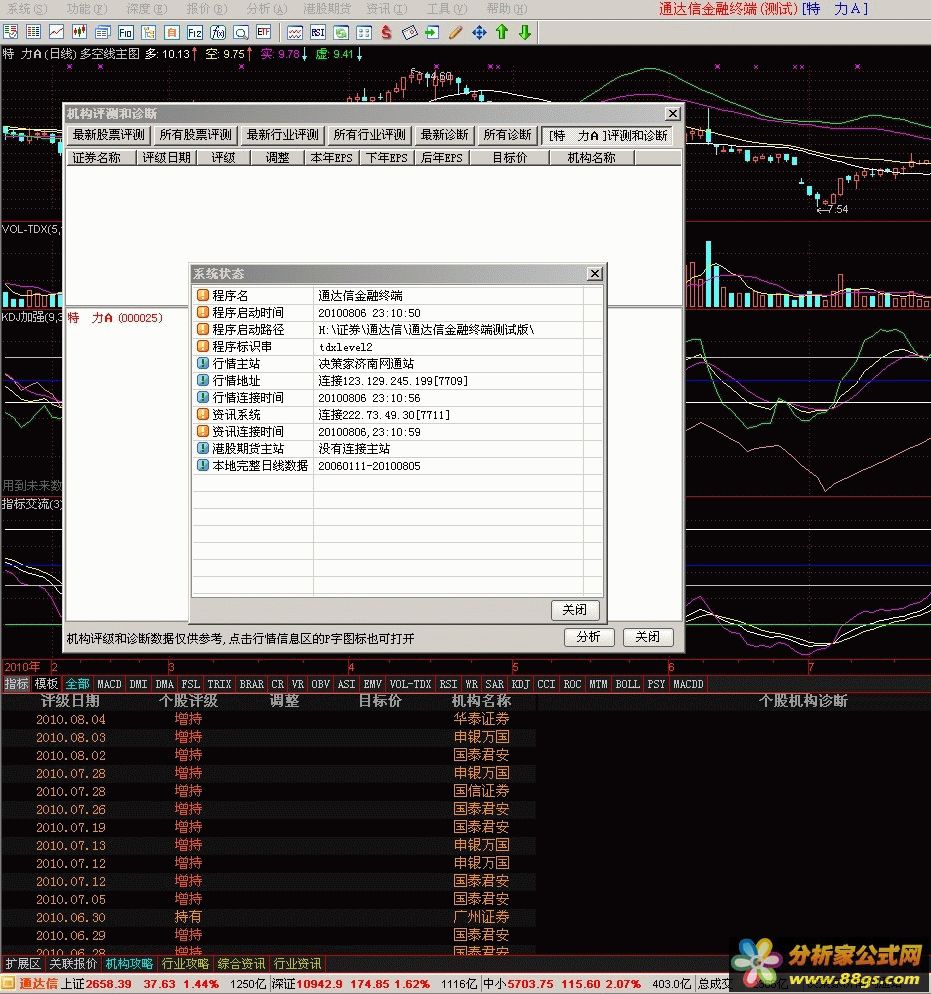The height and width of the screenshot is (994, 931).
Task: Open the 分析(A) menu
Action: (267, 9)
